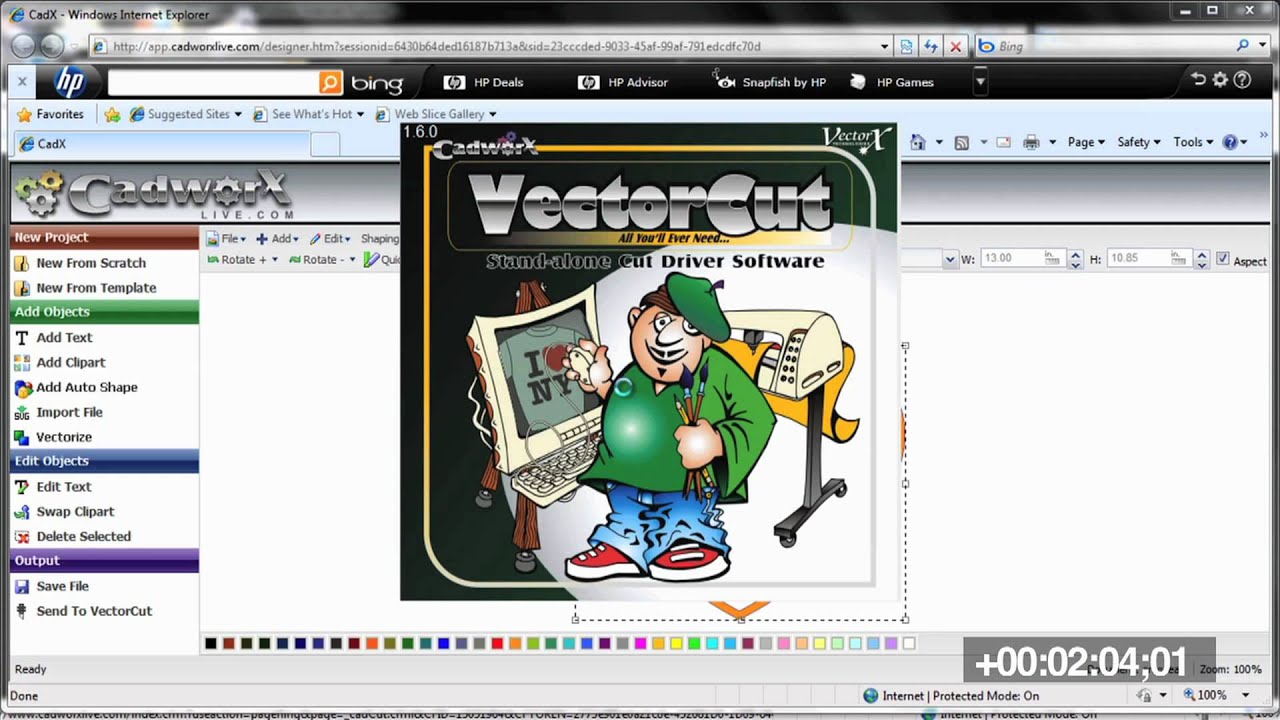Screen dimensions: 1280x720
Task: Pick the magenta color swatch
Action: click(x=640, y=643)
